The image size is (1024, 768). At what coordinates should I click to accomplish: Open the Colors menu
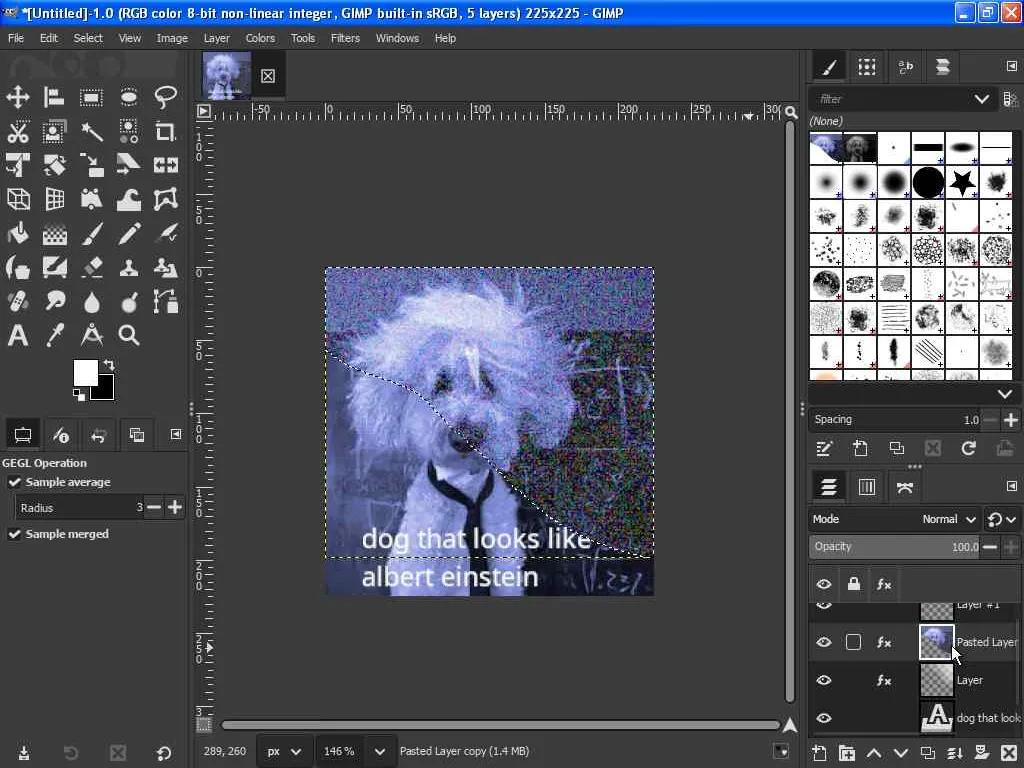tap(260, 38)
